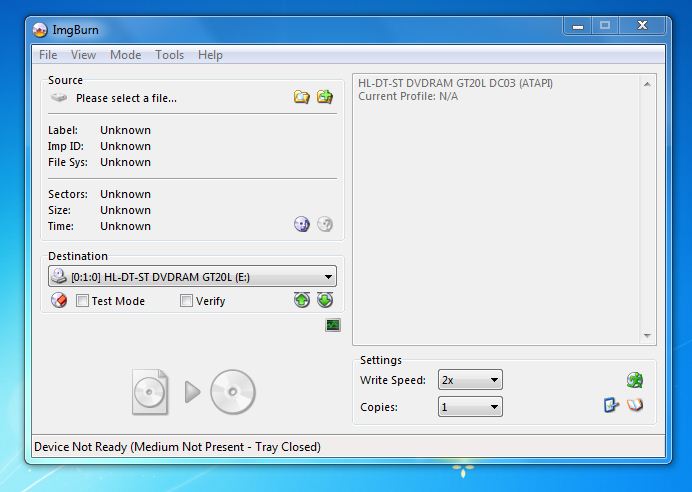Eject the tray with the up-arrow icon
692x492 pixels.
(302, 300)
